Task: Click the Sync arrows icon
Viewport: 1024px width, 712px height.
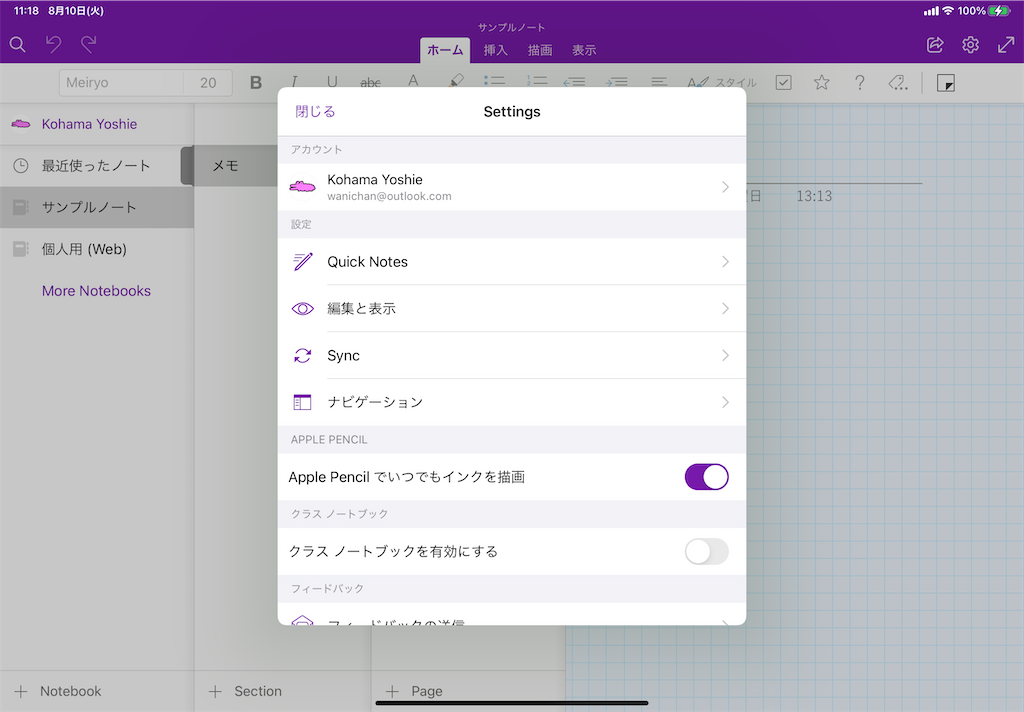Action: pos(302,355)
